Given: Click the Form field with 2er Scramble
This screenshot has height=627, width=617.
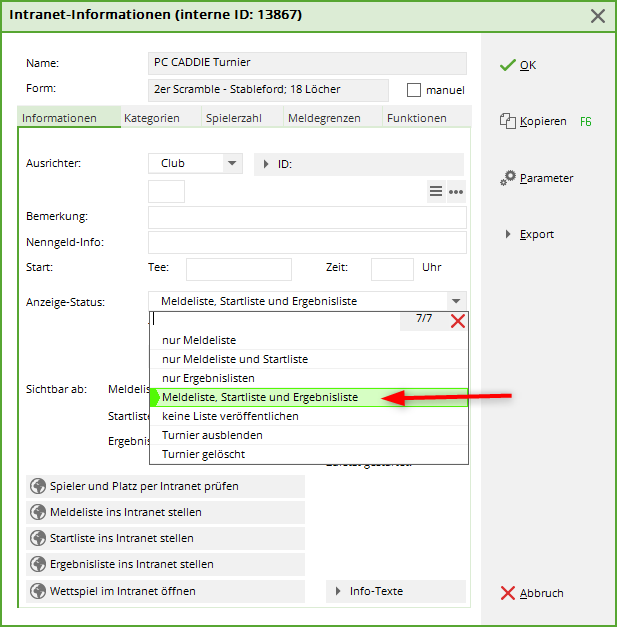Looking at the screenshot, I should pyautogui.click(x=268, y=90).
